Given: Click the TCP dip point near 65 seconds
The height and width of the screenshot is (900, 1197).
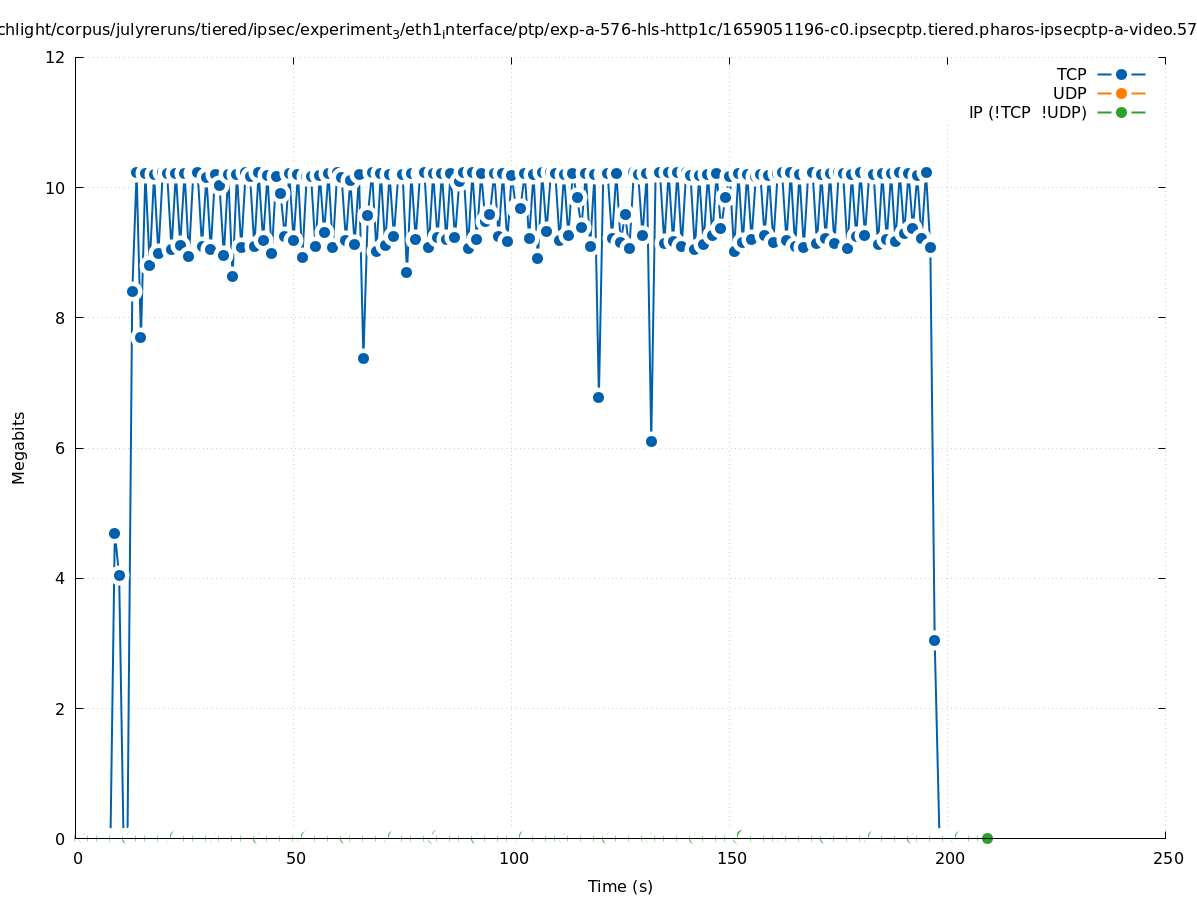Looking at the screenshot, I should coord(363,358).
